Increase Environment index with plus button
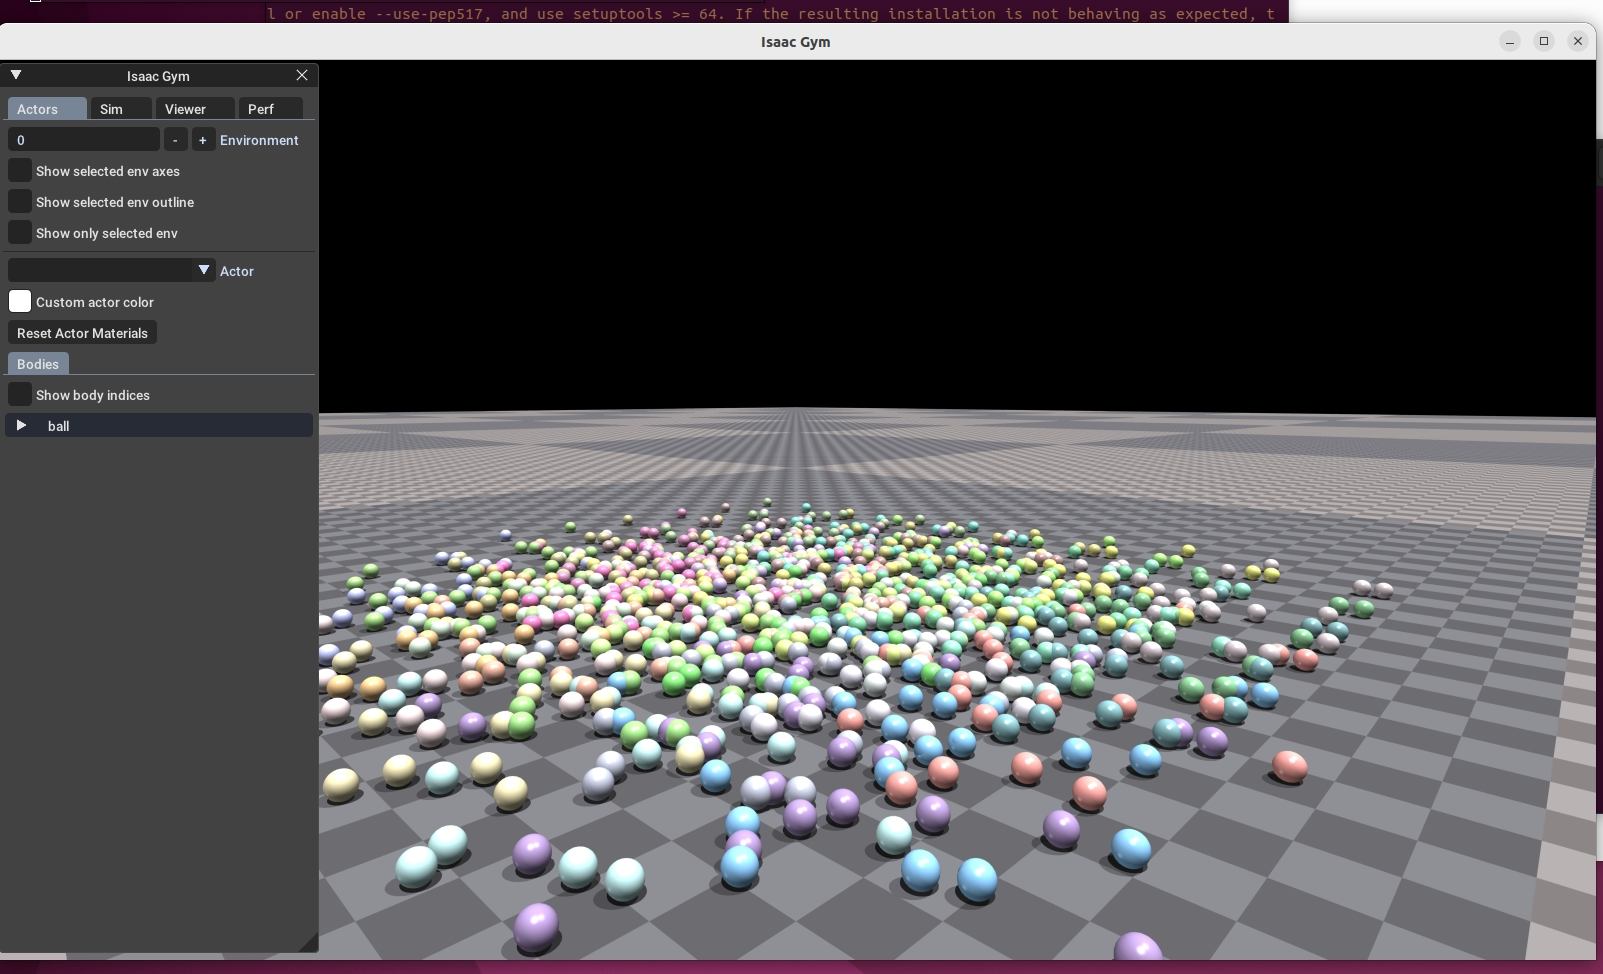 click(203, 140)
